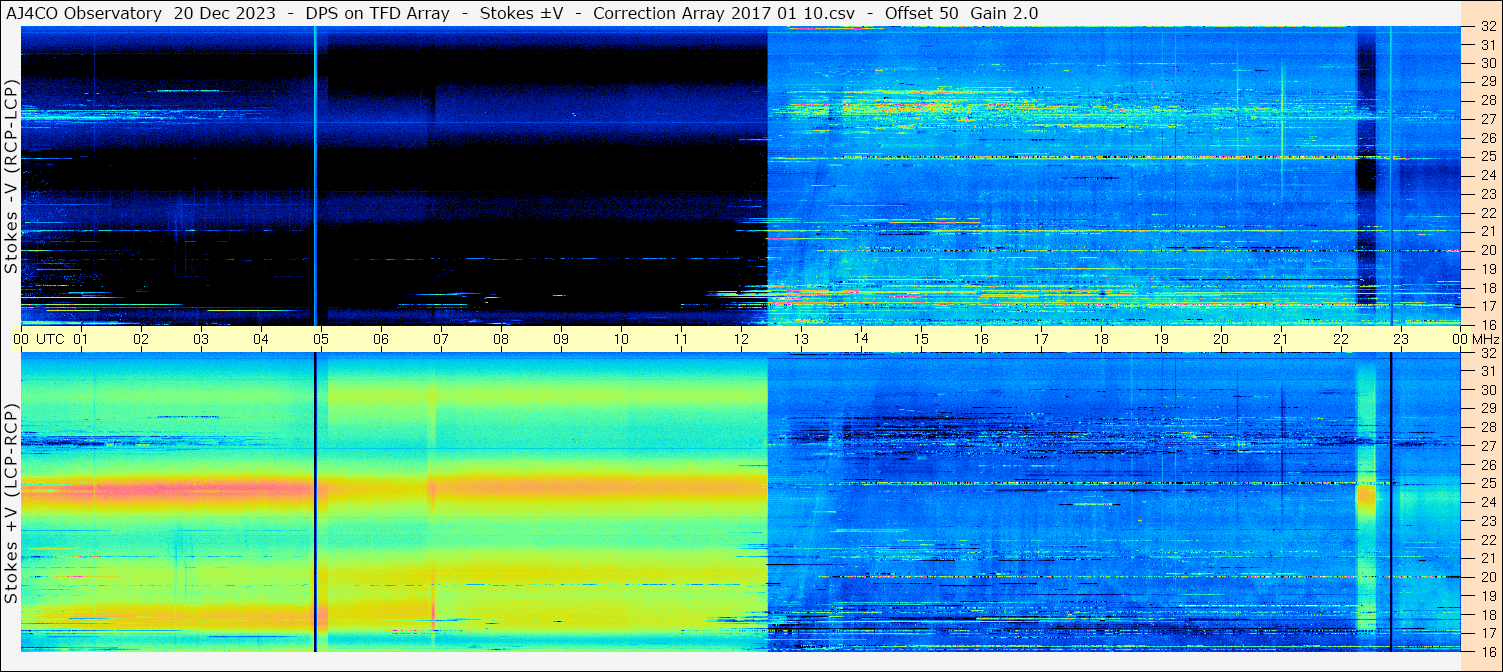Screen dimensions: 1503x672
Task: Select the 15 hour tick on time axis
Action: click(921, 339)
